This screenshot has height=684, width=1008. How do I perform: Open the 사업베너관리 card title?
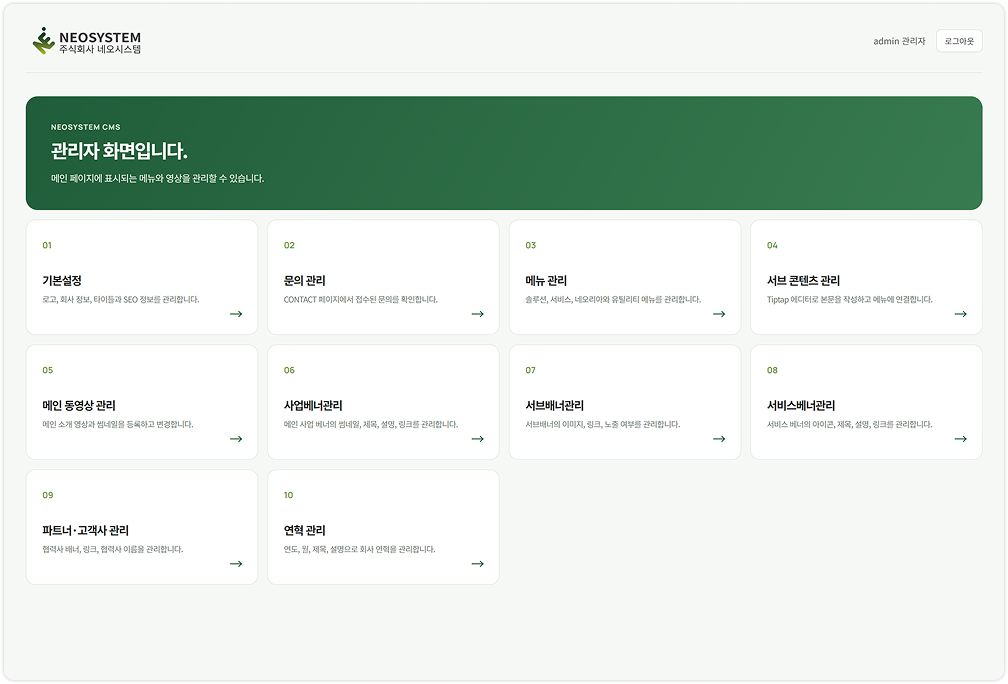coord(313,405)
